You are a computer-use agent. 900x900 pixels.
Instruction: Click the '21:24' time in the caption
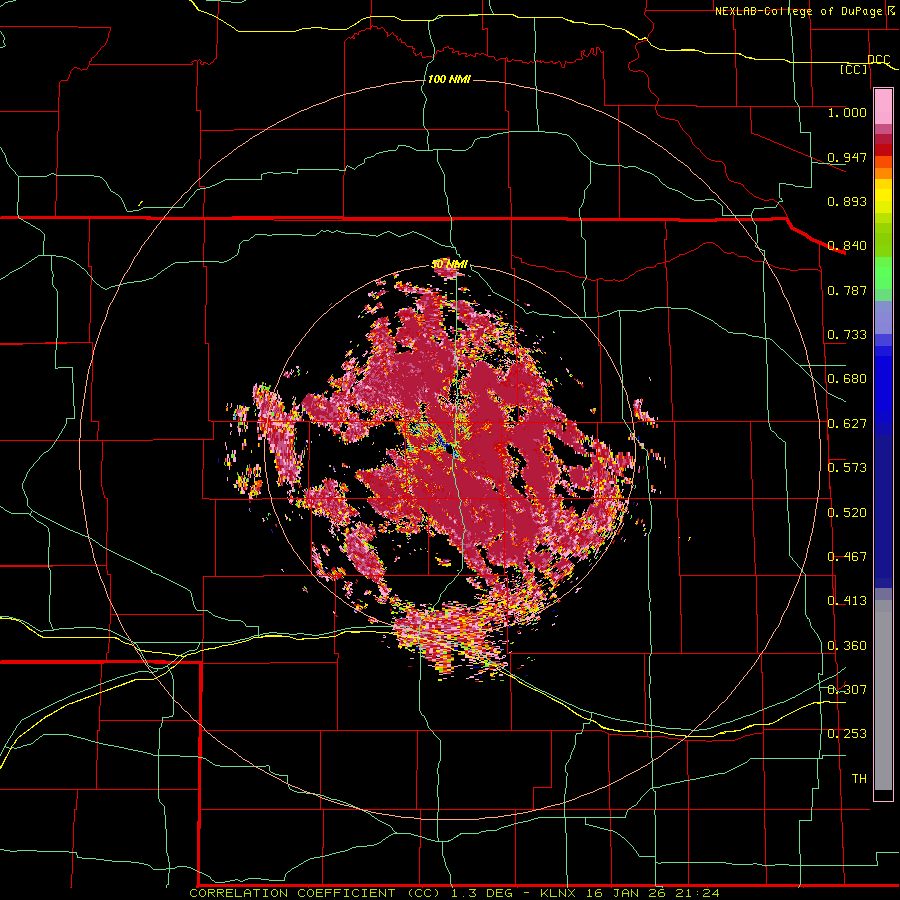[x=695, y=893]
